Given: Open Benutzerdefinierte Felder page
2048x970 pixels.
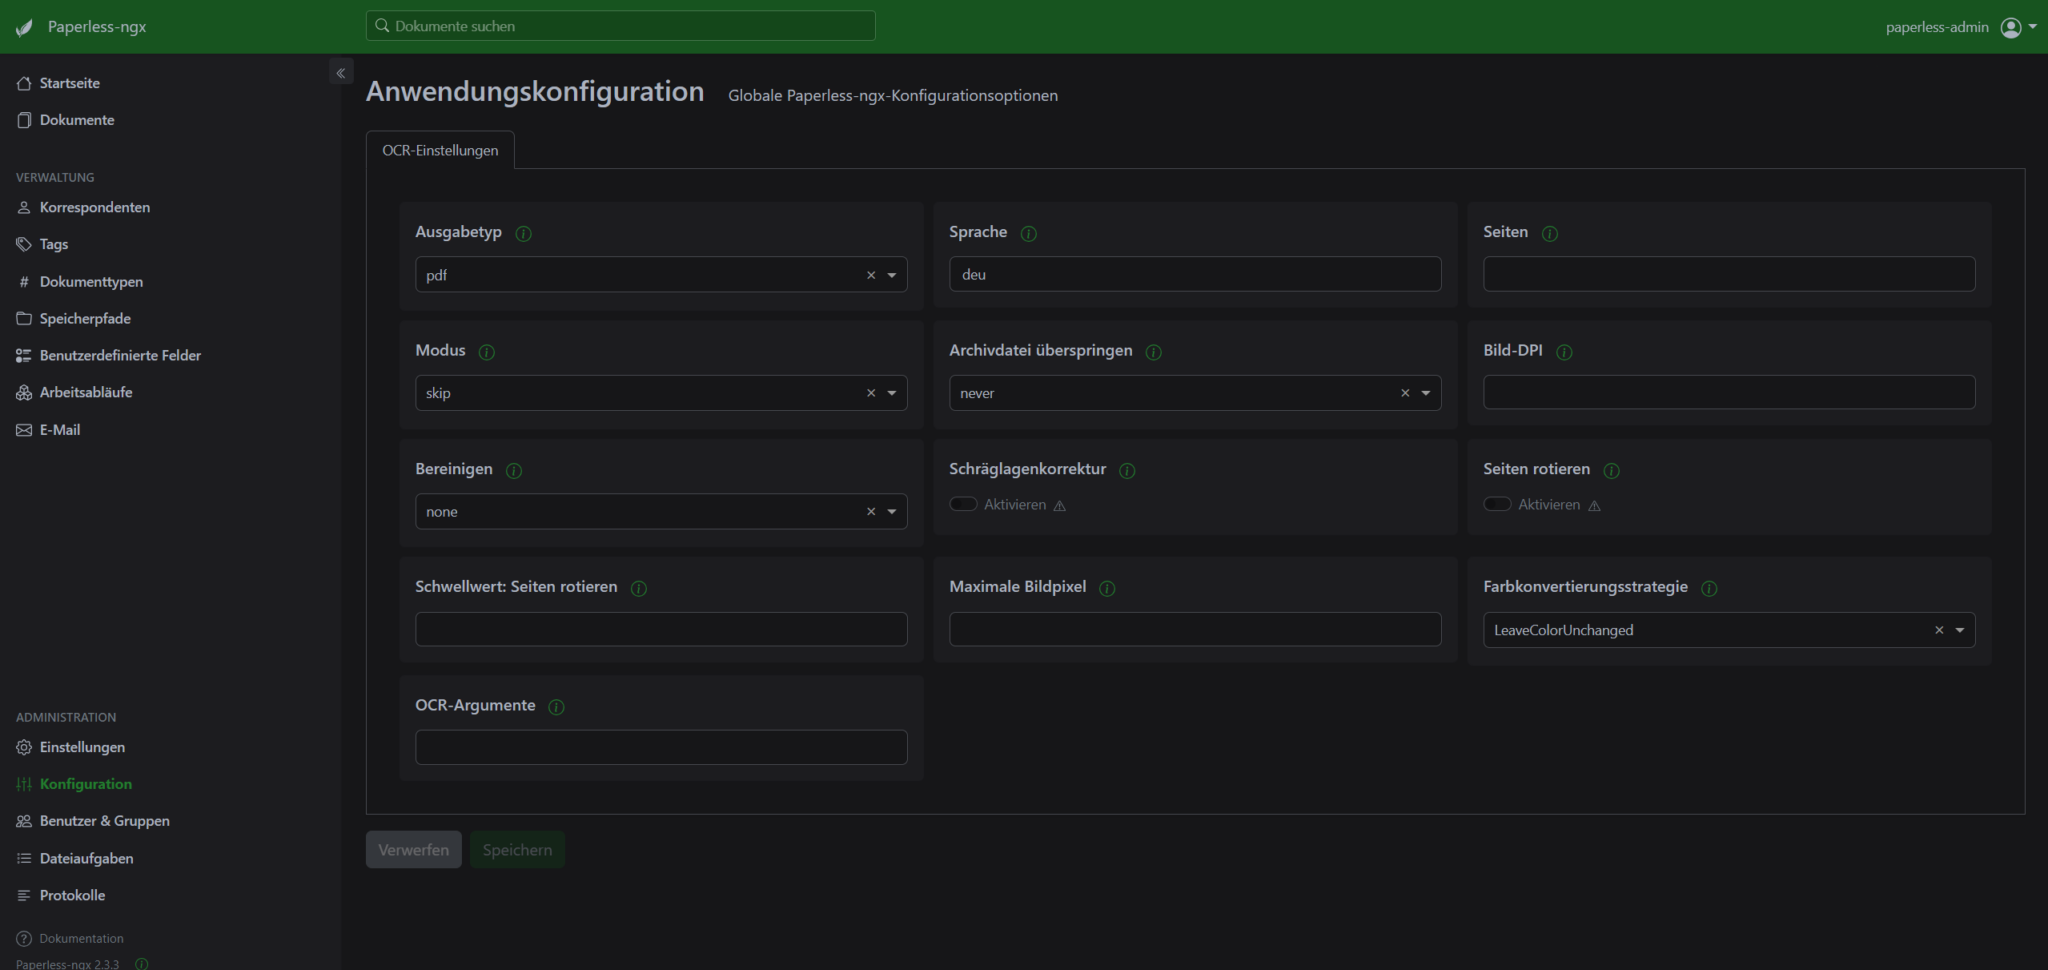Looking at the screenshot, I should (x=109, y=356).
